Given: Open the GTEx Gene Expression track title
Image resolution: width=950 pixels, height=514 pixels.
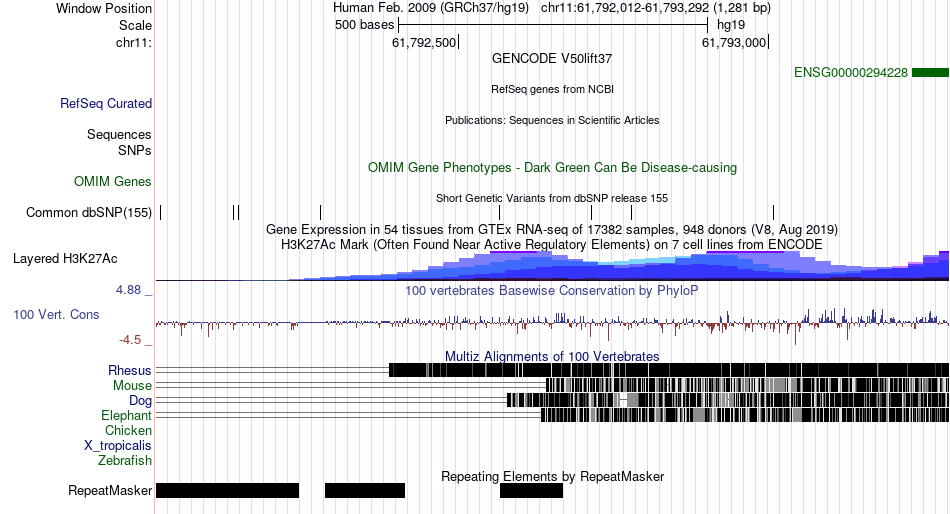Looking at the screenshot, I should coord(552,230).
